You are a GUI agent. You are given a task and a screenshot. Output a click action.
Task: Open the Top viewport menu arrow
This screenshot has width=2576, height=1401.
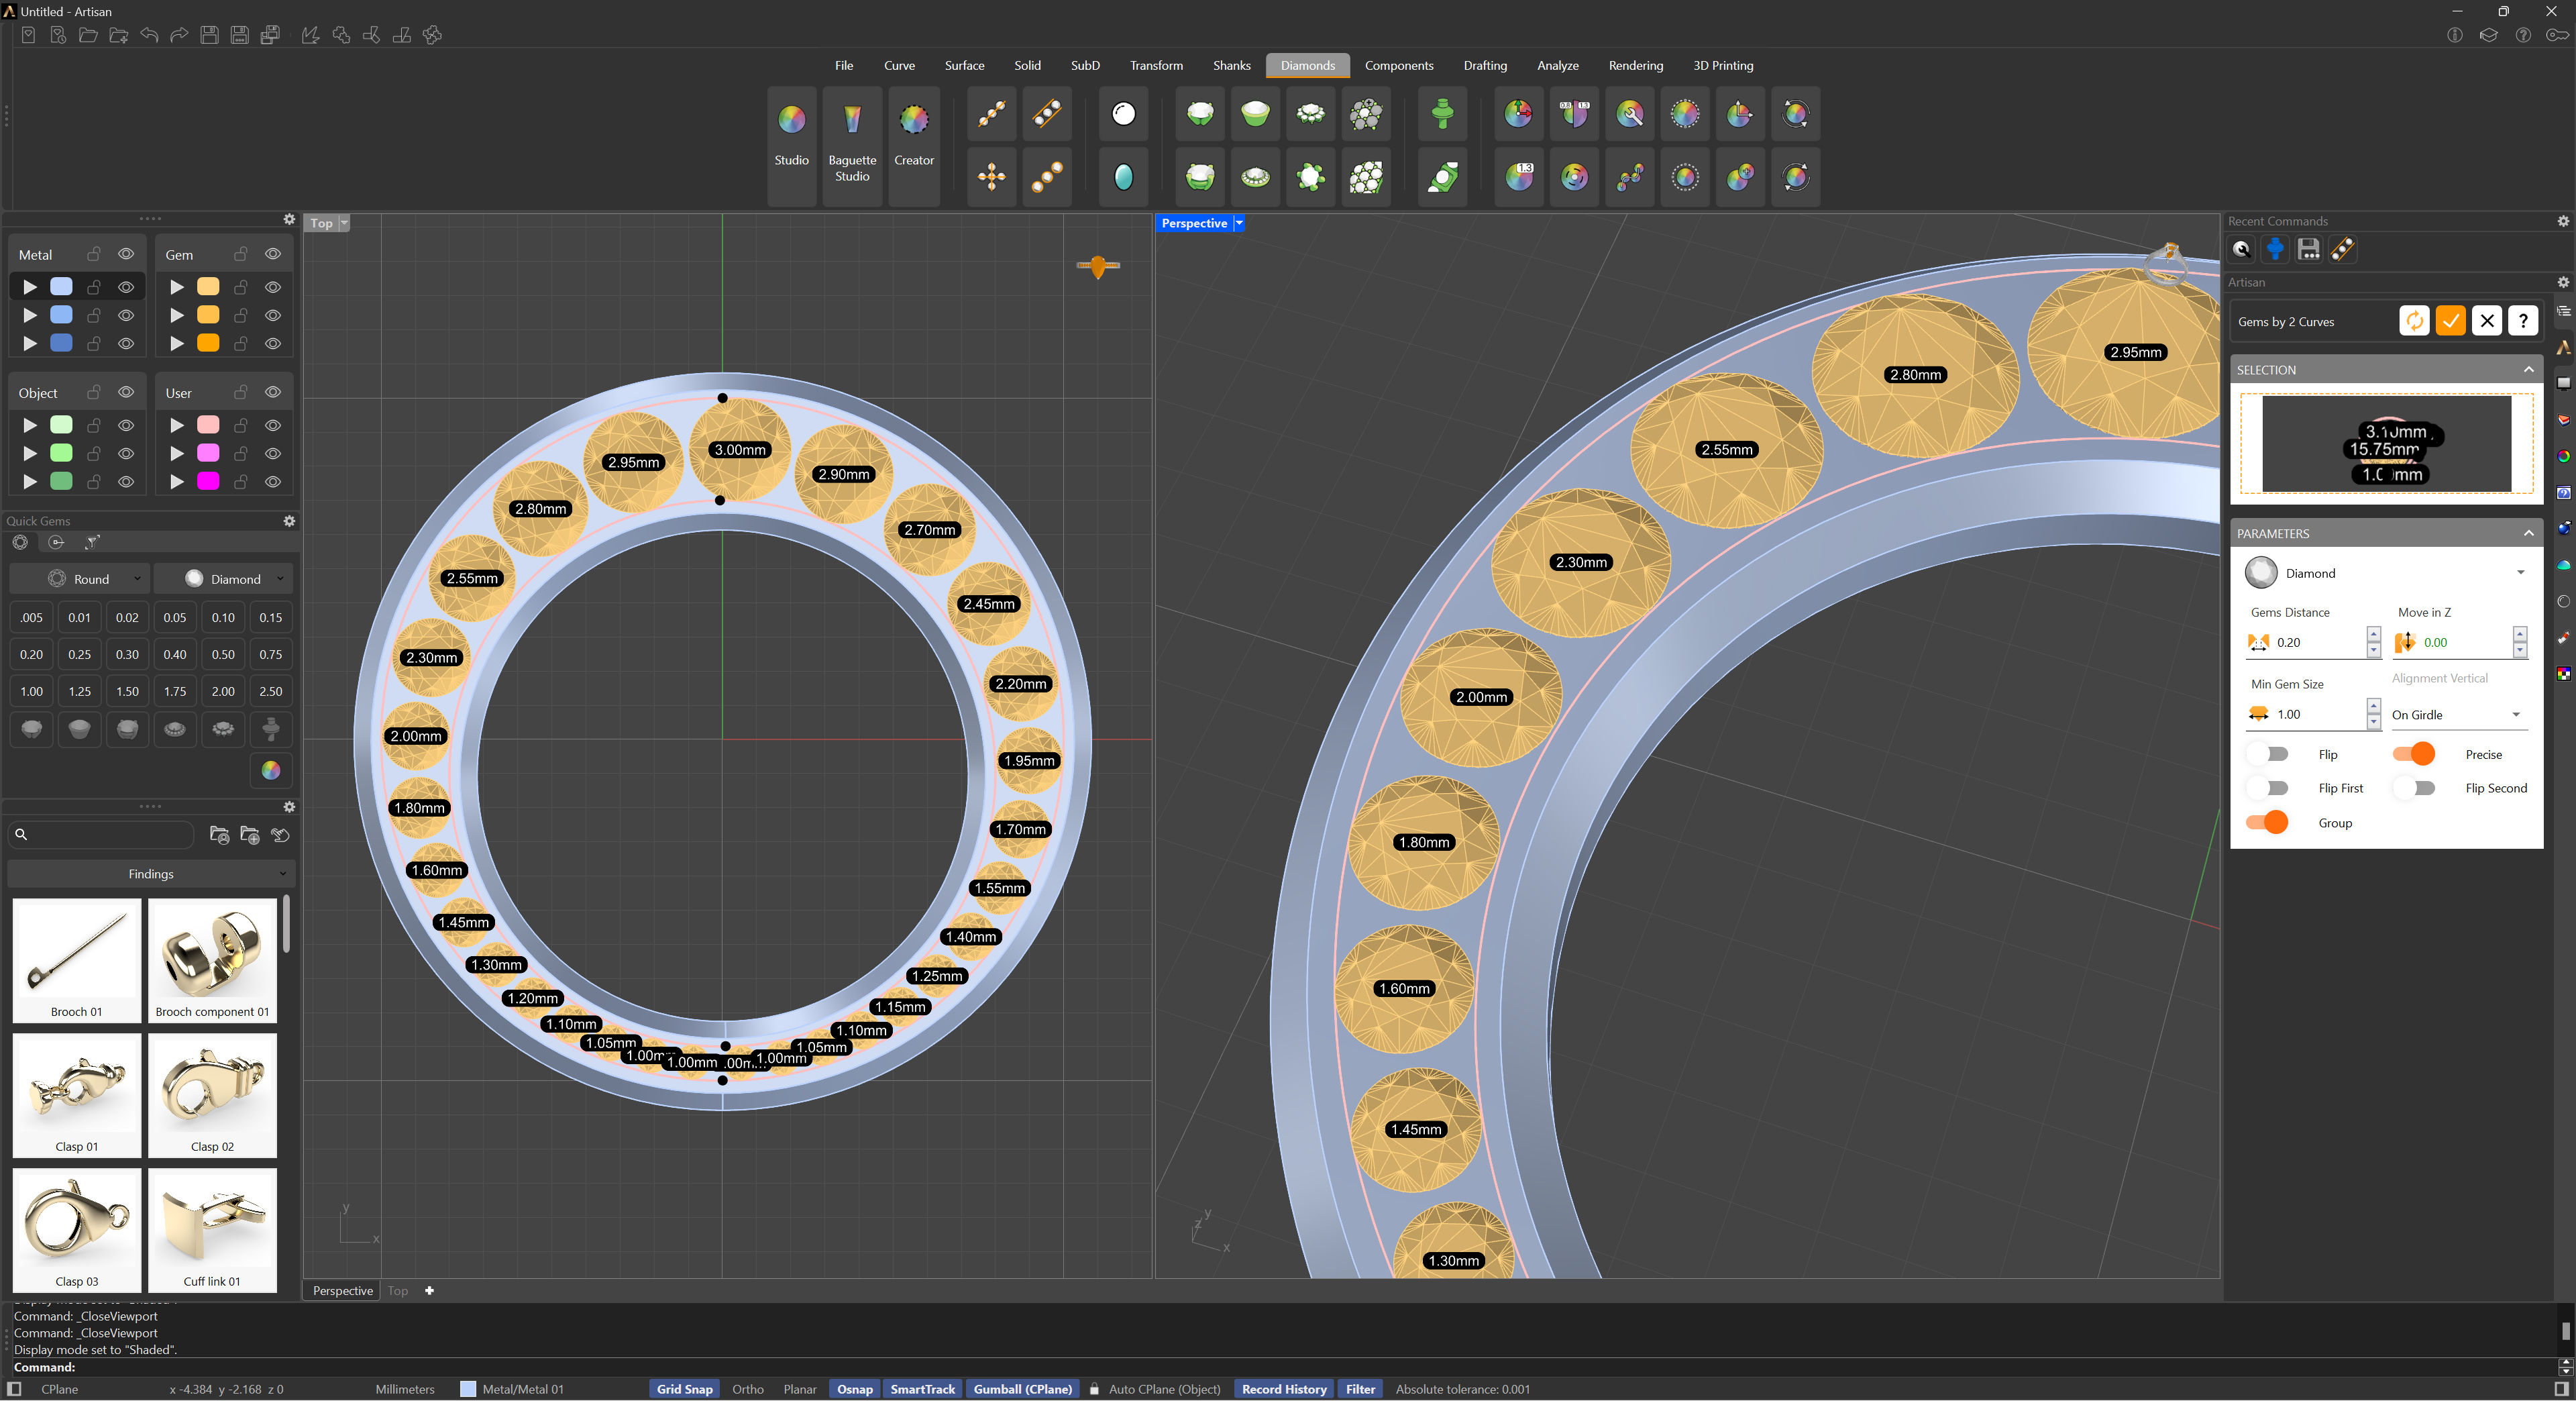point(344,223)
